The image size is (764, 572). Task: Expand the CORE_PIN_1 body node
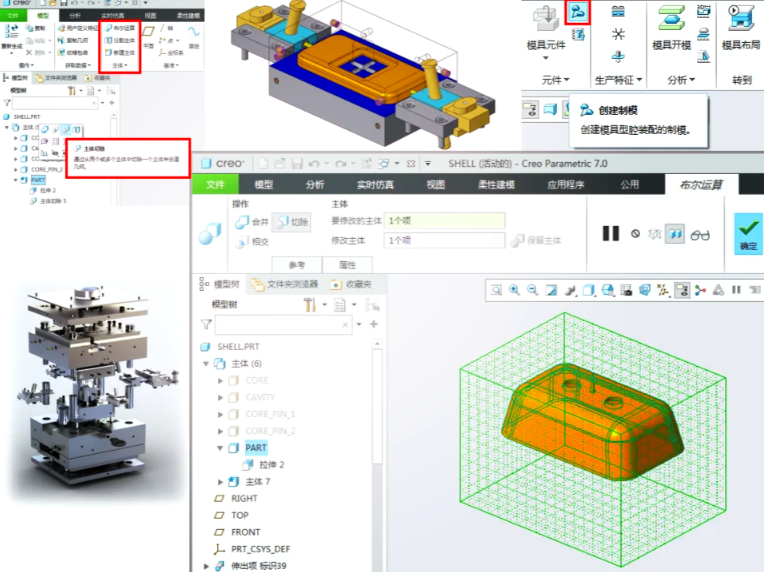click(x=220, y=414)
